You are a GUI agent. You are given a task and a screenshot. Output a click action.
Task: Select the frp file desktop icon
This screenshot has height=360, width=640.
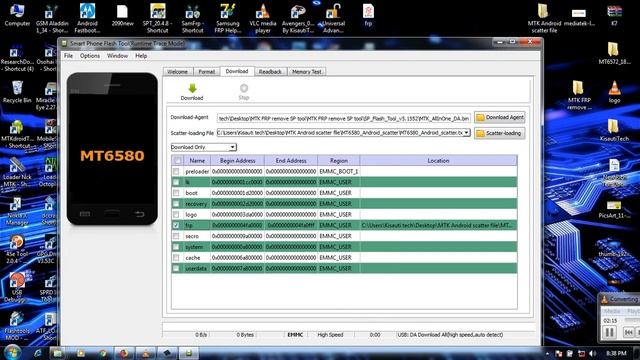click(368, 16)
